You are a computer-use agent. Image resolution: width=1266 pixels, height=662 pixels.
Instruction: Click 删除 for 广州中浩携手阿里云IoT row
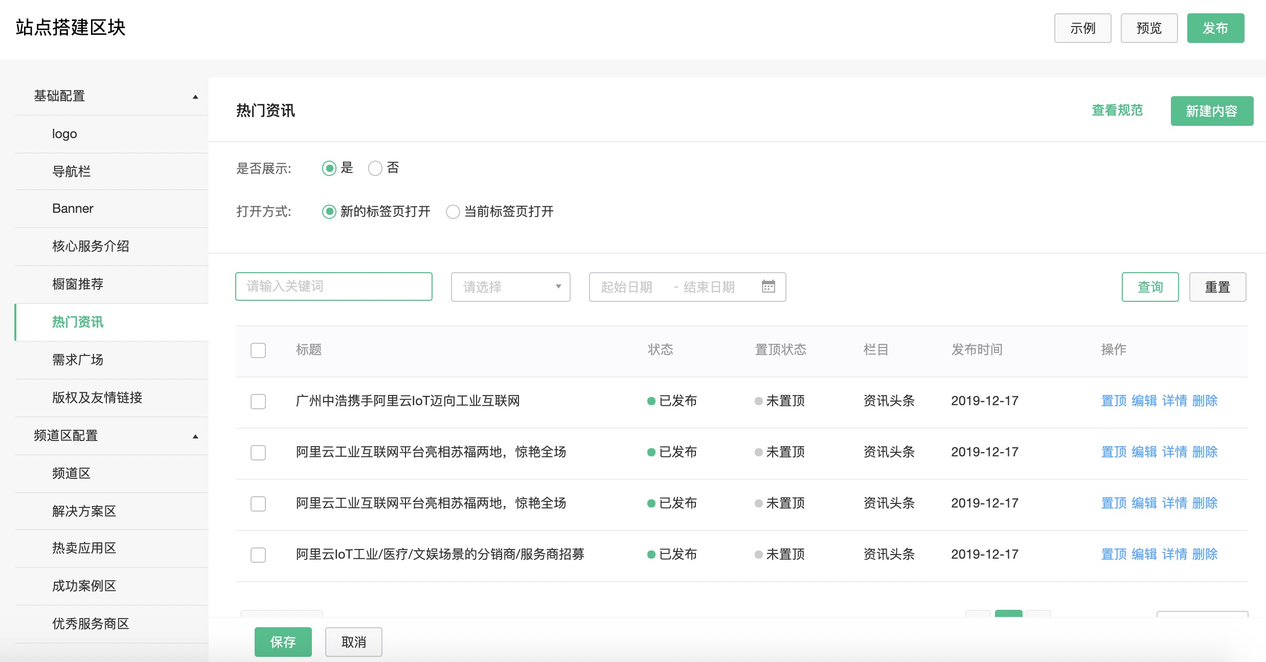coord(1205,401)
